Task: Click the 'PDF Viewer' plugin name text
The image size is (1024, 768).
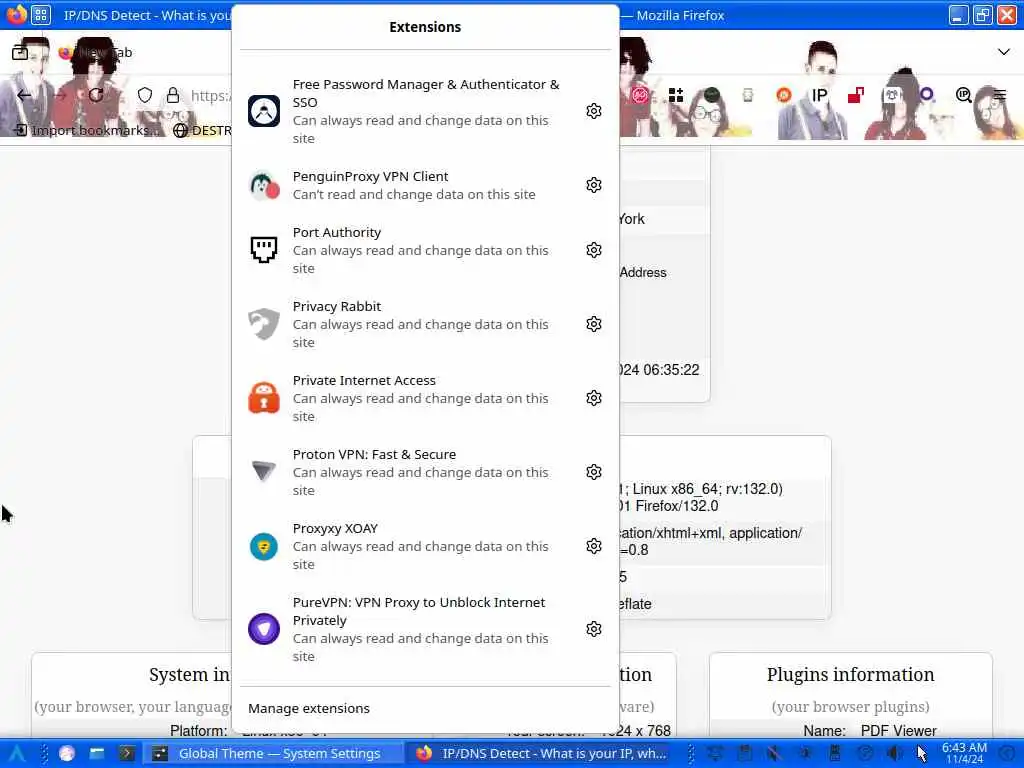Action: pos(898,731)
